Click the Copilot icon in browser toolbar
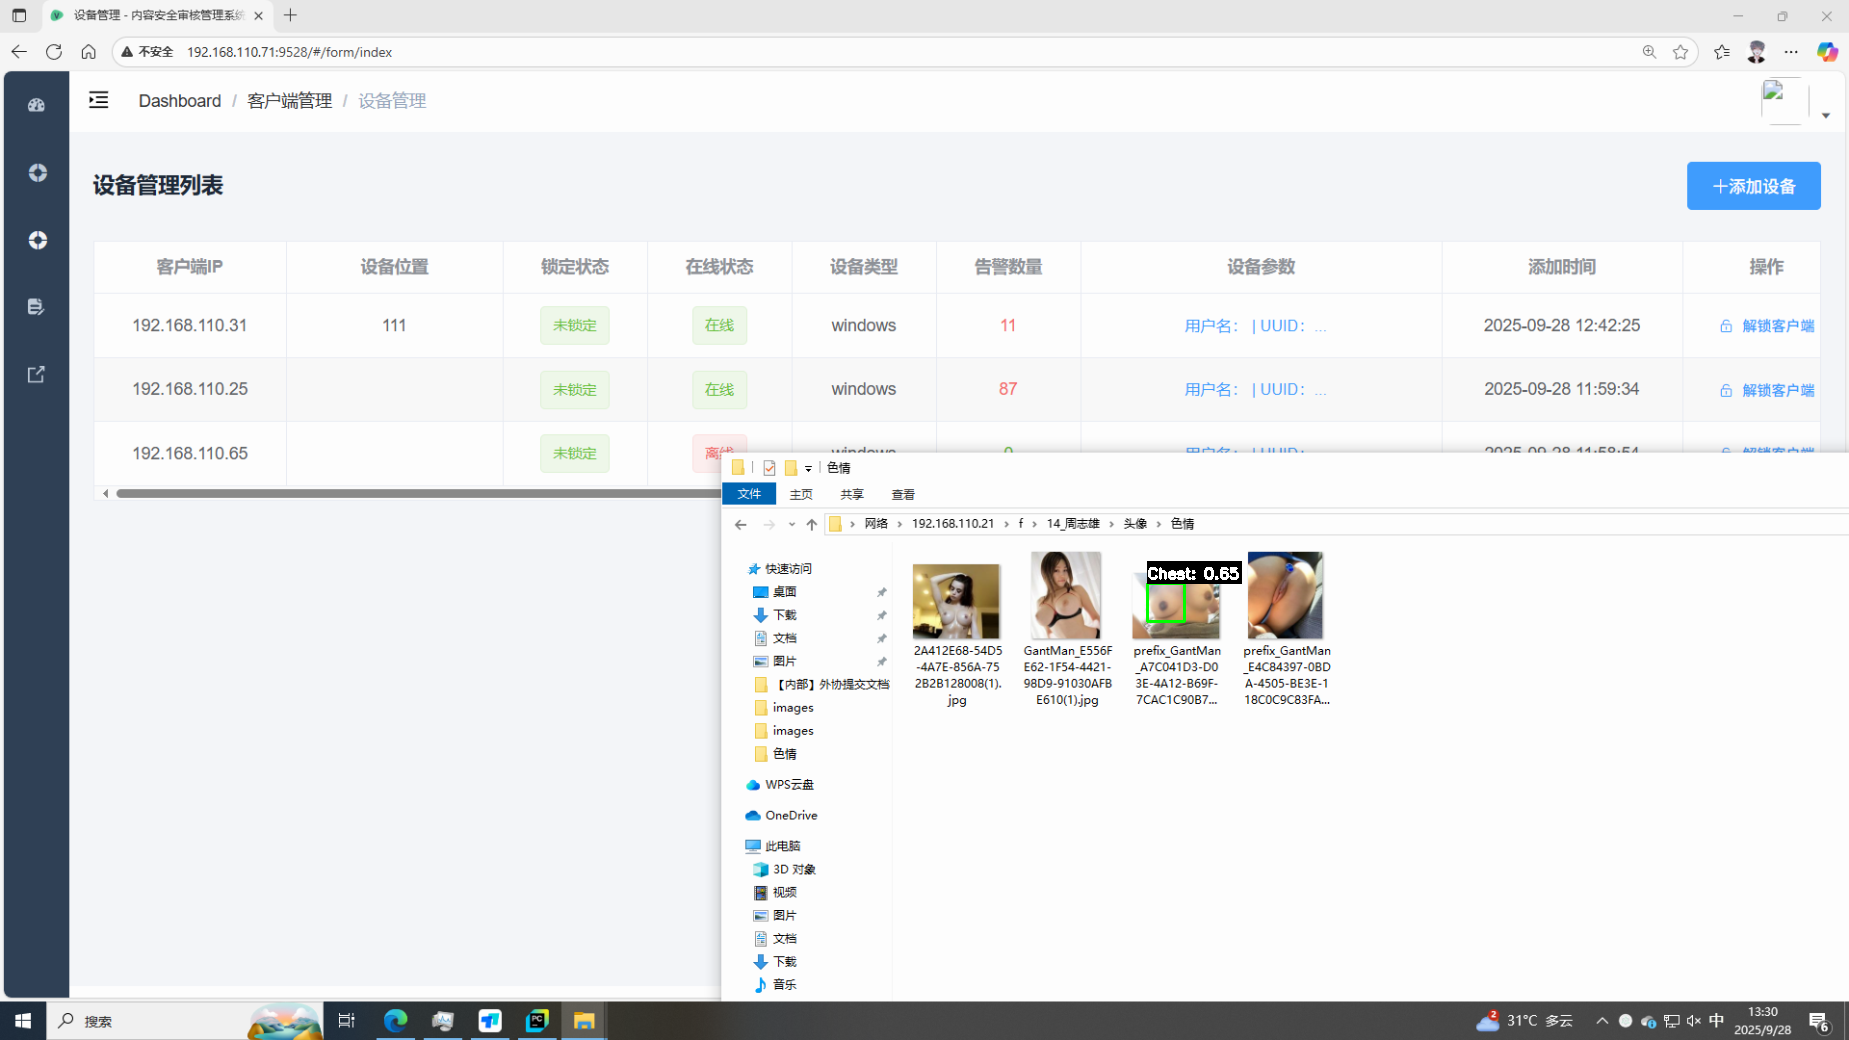1849x1040 pixels. [1827, 52]
